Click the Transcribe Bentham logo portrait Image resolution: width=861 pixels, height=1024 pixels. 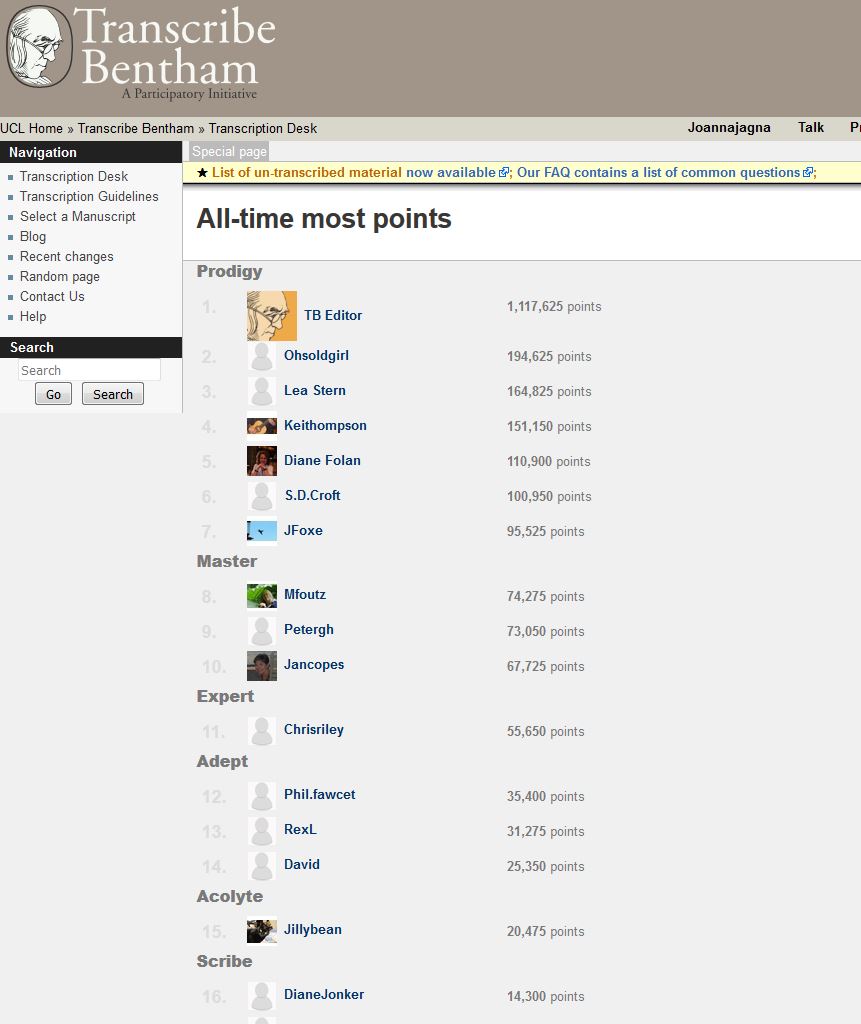coord(38,46)
